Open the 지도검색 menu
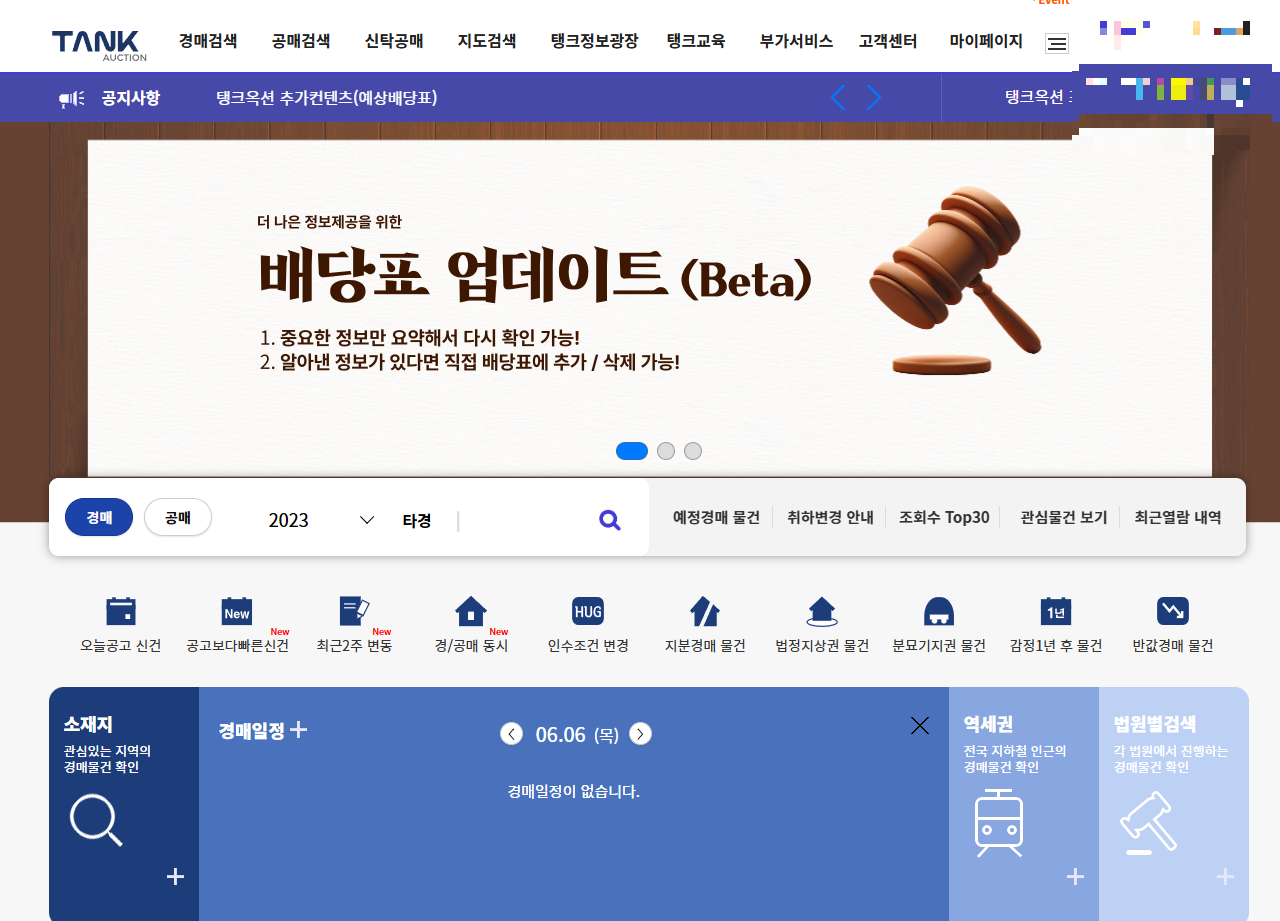Image resolution: width=1280 pixels, height=921 pixels. (487, 41)
